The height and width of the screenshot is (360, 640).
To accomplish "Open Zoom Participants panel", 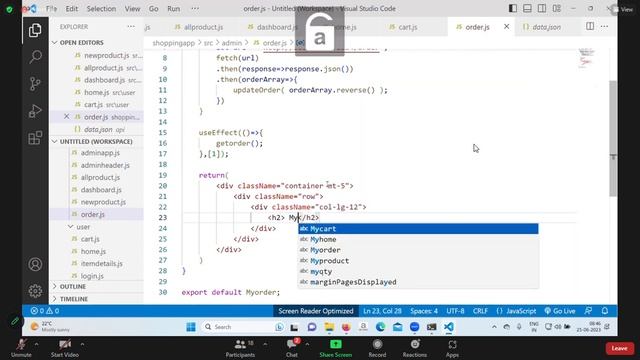I will click(x=240, y=349).
